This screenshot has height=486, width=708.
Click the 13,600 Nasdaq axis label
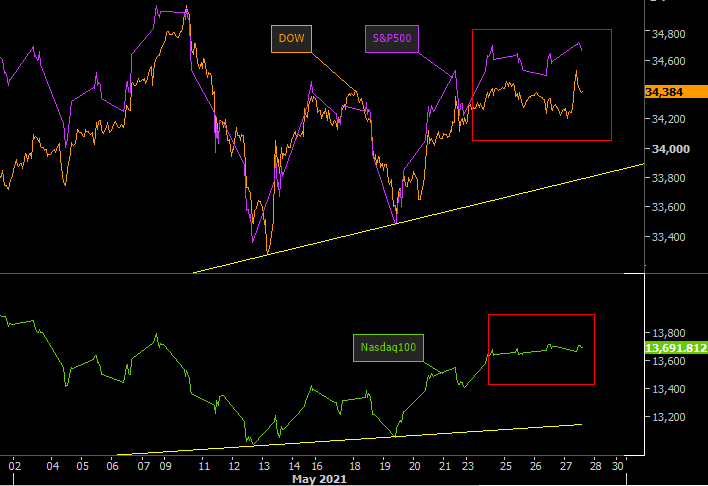coord(668,361)
